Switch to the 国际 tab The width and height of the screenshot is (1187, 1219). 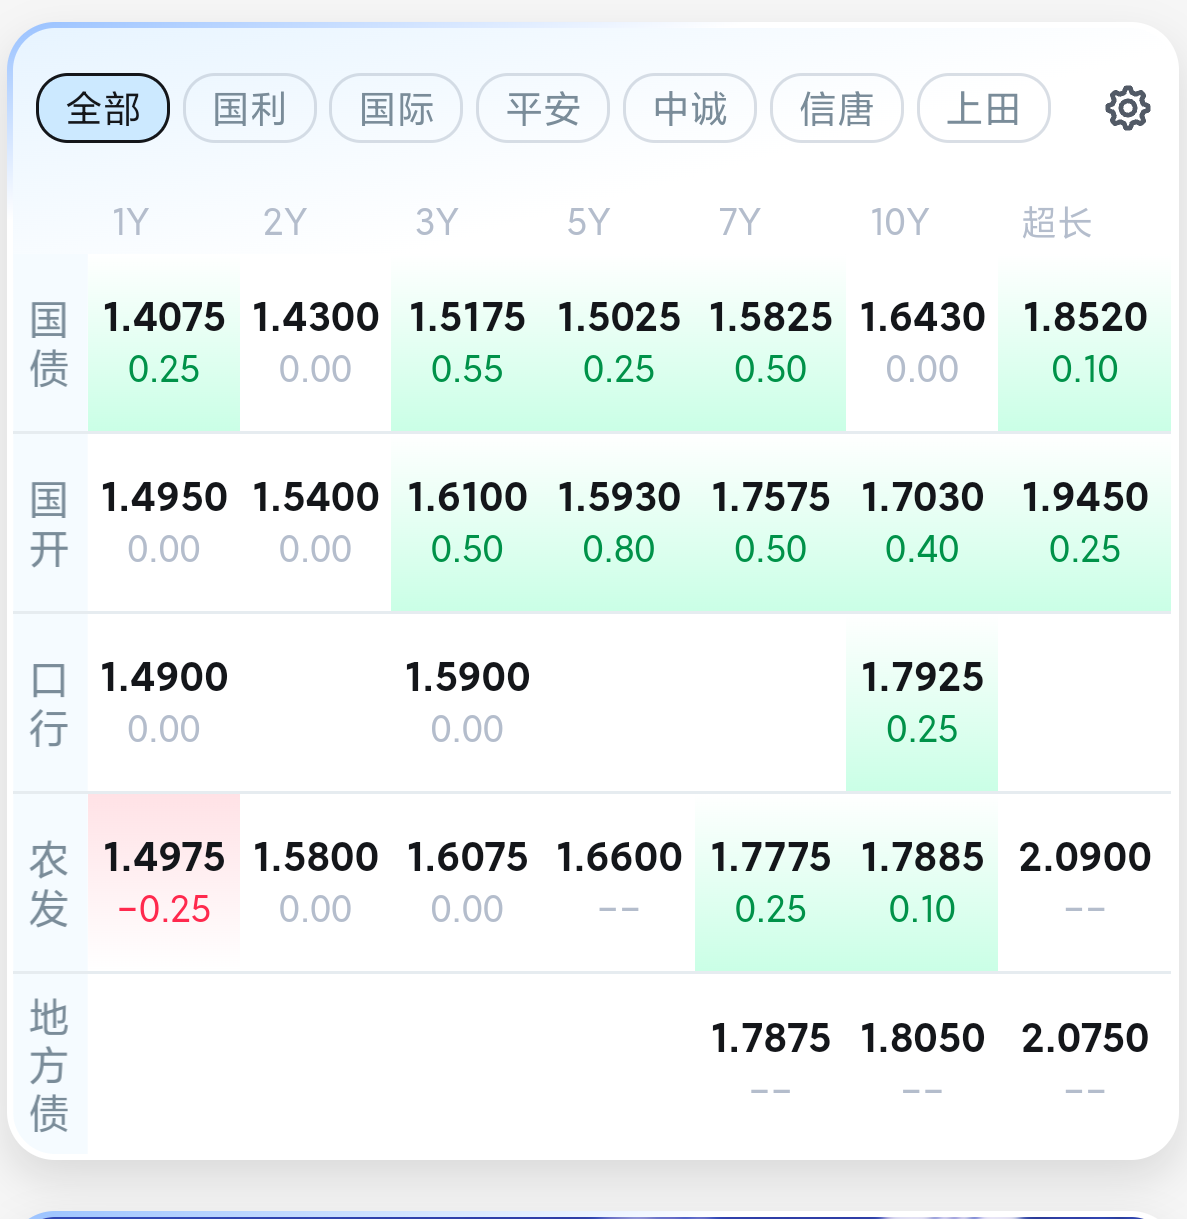tap(396, 108)
